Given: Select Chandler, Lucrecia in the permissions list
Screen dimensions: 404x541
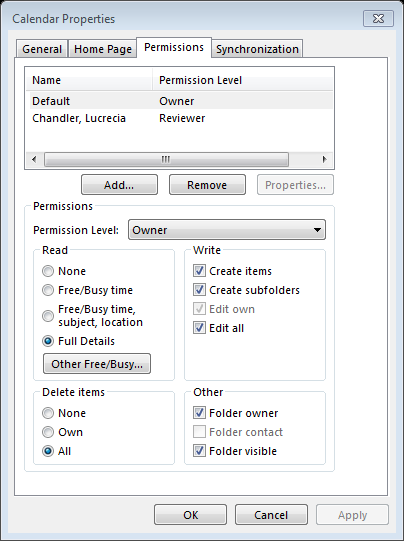Looking at the screenshot, I should tap(179, 118).
